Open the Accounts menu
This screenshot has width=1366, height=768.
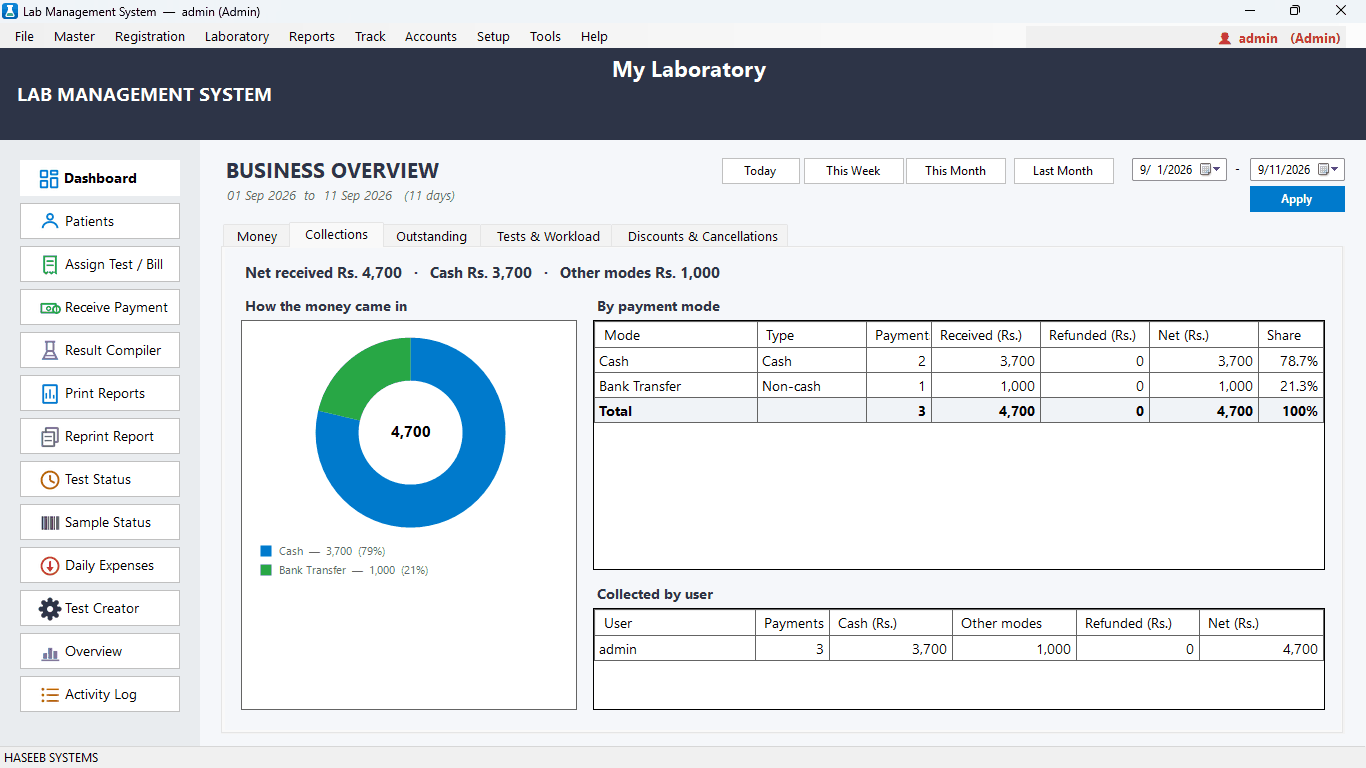click(x=431, y=36)
